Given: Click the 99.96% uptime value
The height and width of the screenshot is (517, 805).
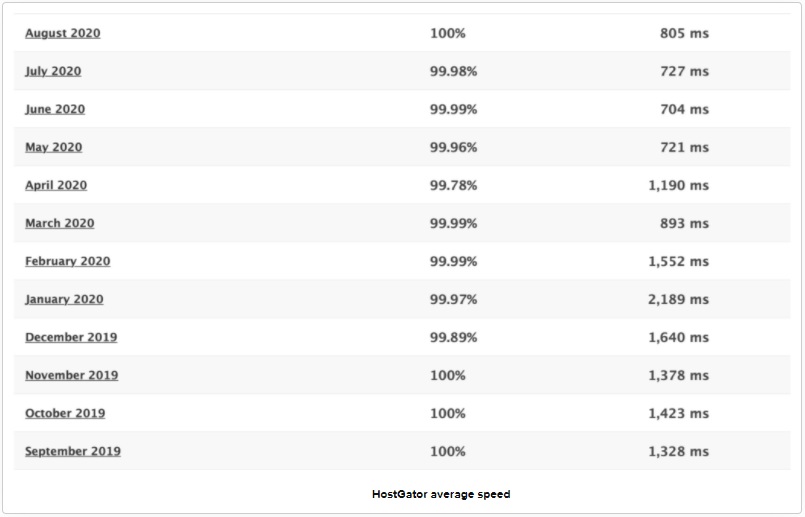Looking at the screenshot, I should (x=453, y=147).
